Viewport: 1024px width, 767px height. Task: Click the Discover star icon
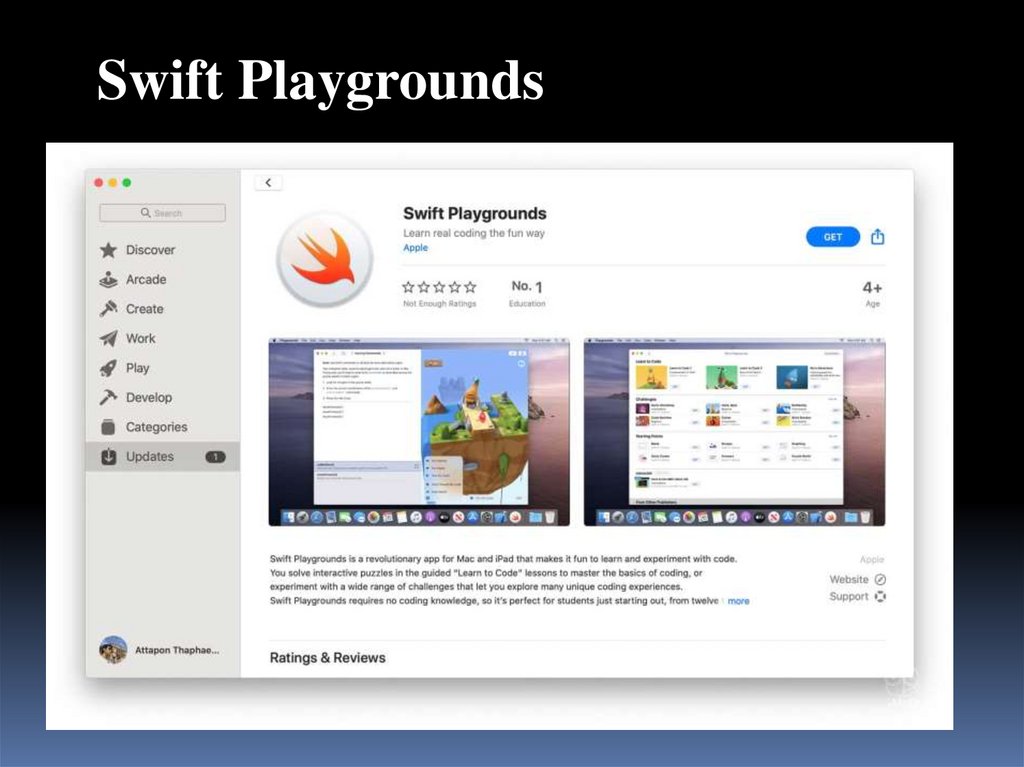[108, 250]
